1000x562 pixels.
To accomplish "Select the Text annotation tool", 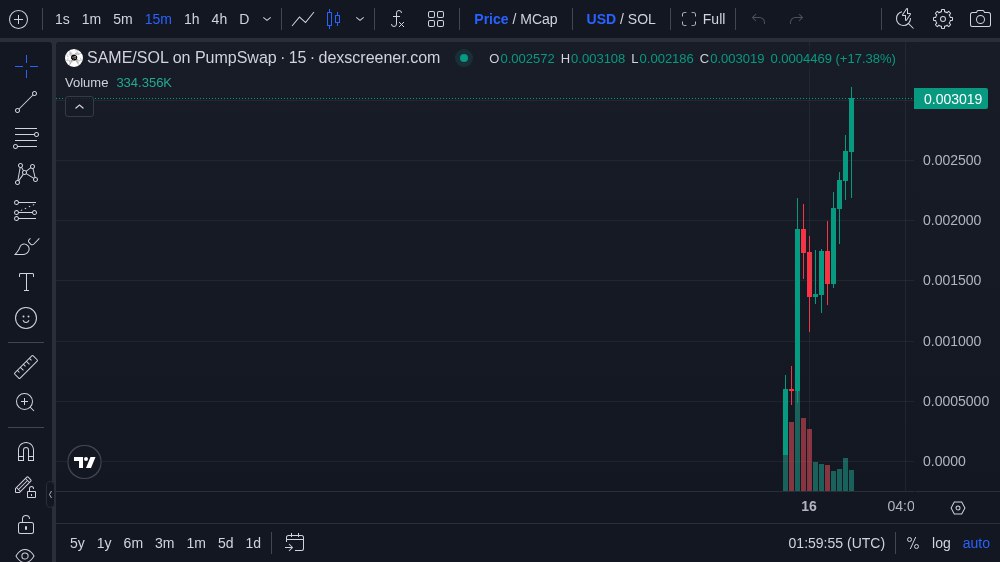I will coord(26,282).
